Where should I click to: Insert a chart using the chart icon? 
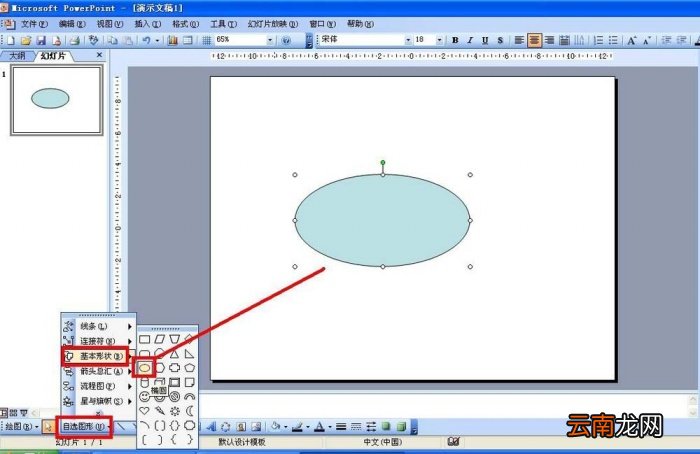click(173, 41)
